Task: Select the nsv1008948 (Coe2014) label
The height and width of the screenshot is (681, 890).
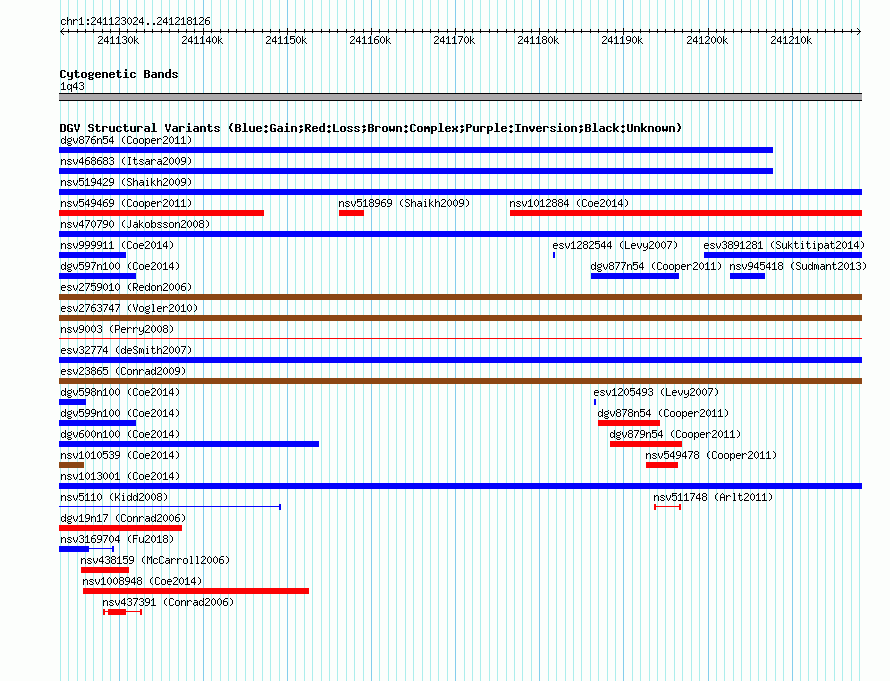Action: pos(142,581)
